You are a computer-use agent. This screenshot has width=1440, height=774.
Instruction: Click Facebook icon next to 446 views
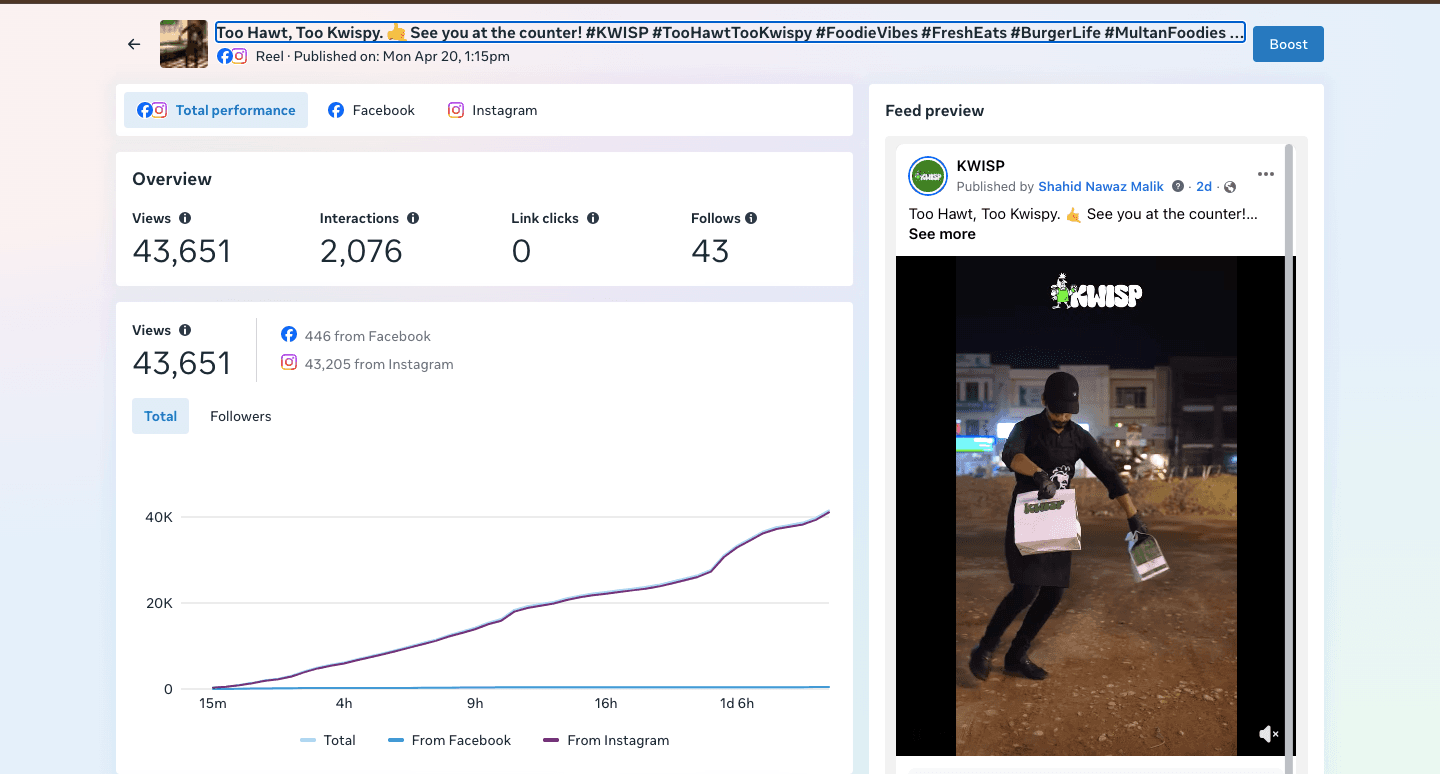tap(289, 335)
